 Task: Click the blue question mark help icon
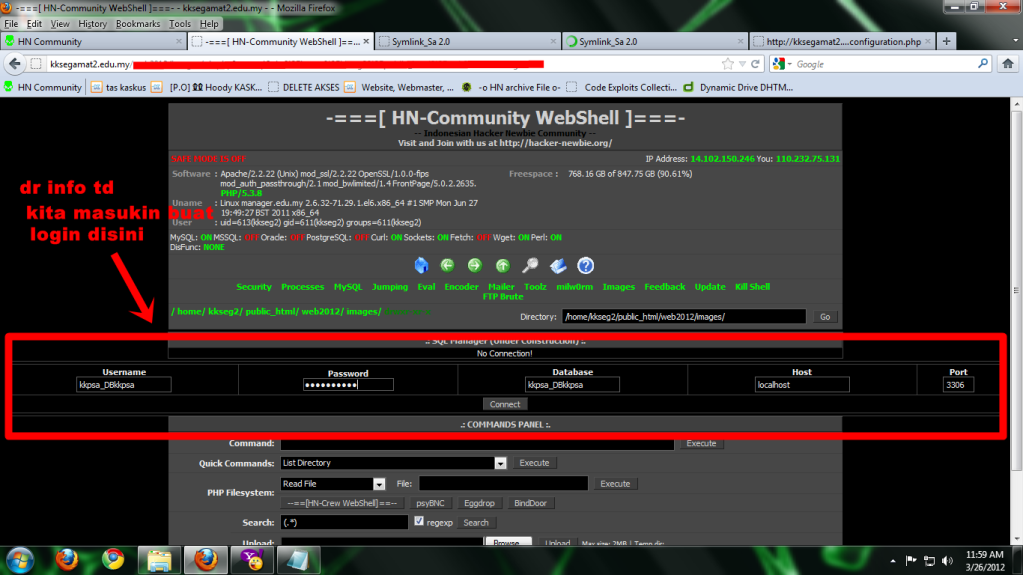pos(586,265)
